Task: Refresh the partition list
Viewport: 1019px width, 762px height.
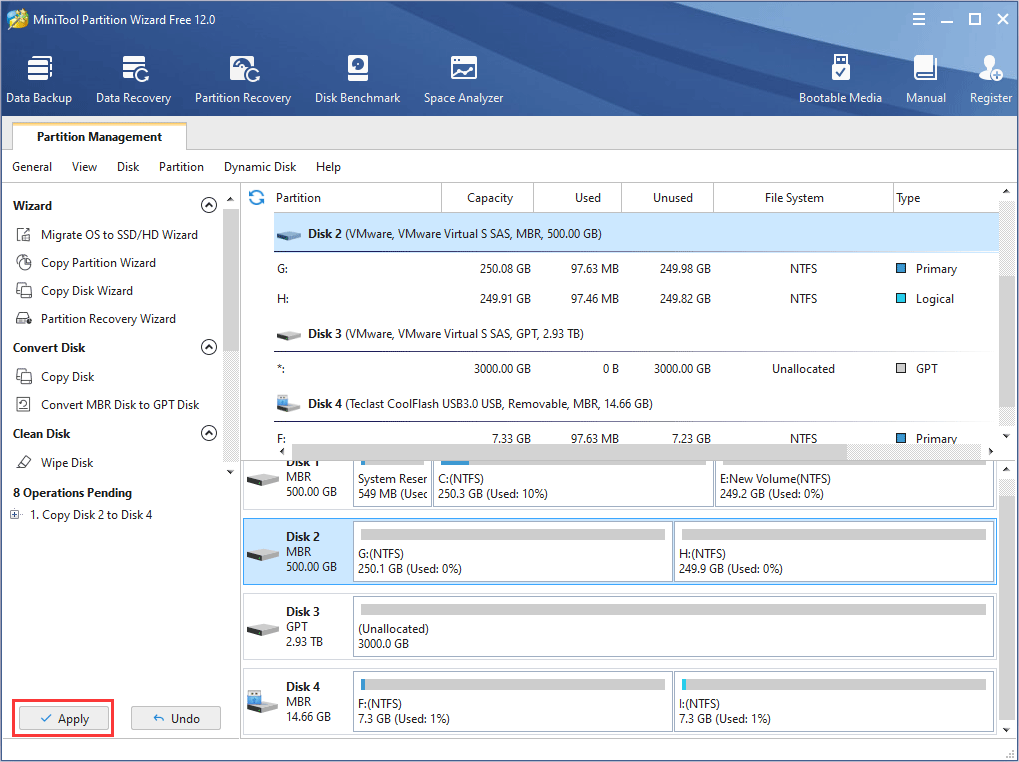Action: pyautogui.click(x=257, y=197)
